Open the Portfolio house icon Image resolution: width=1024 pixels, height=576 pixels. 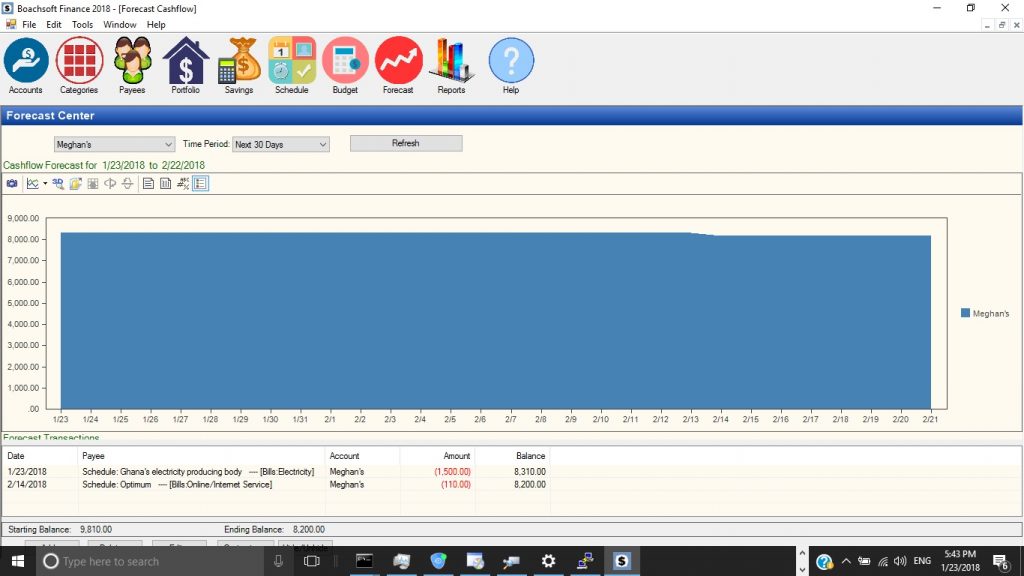(x=185, y=65)
